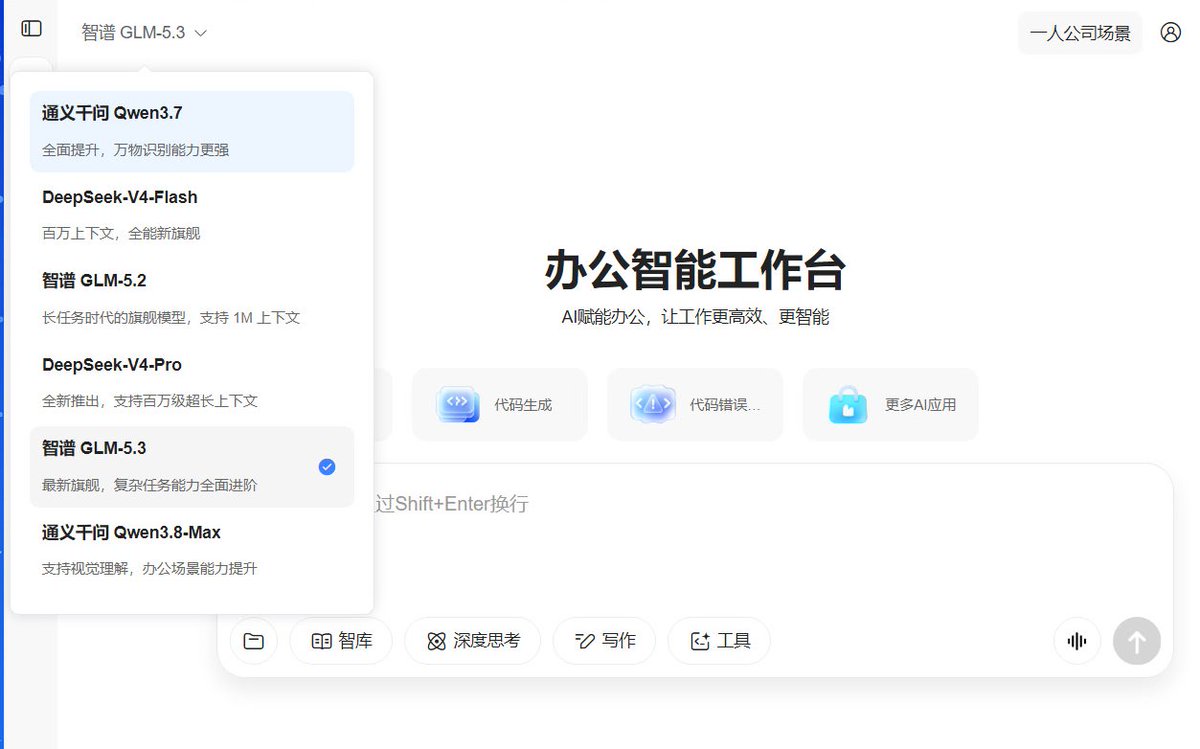
Task: Click the 办公智能工作台 heading
Action: pyautogui.click(x=695, y=270)
